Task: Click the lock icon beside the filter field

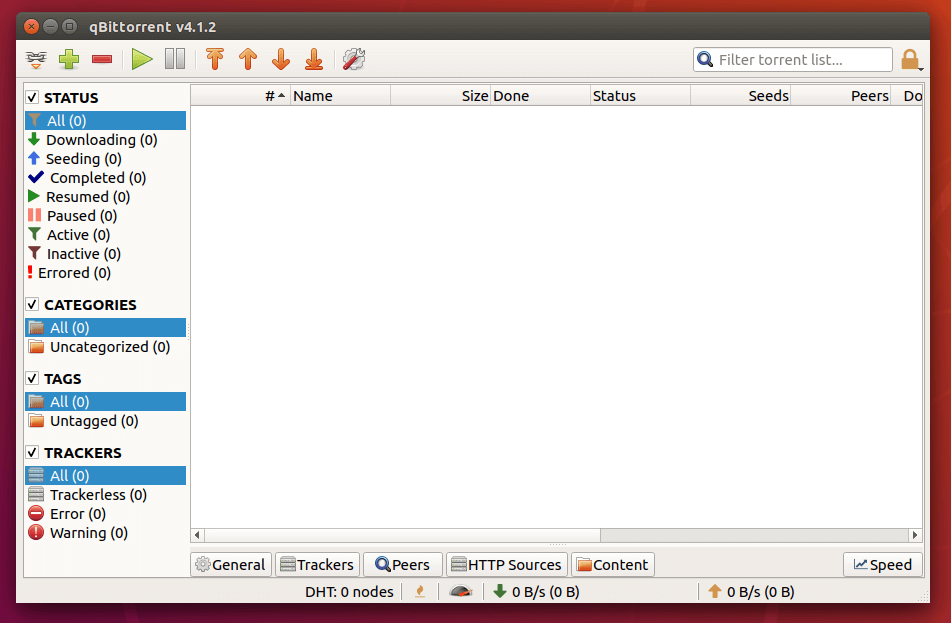Action: 911,59
